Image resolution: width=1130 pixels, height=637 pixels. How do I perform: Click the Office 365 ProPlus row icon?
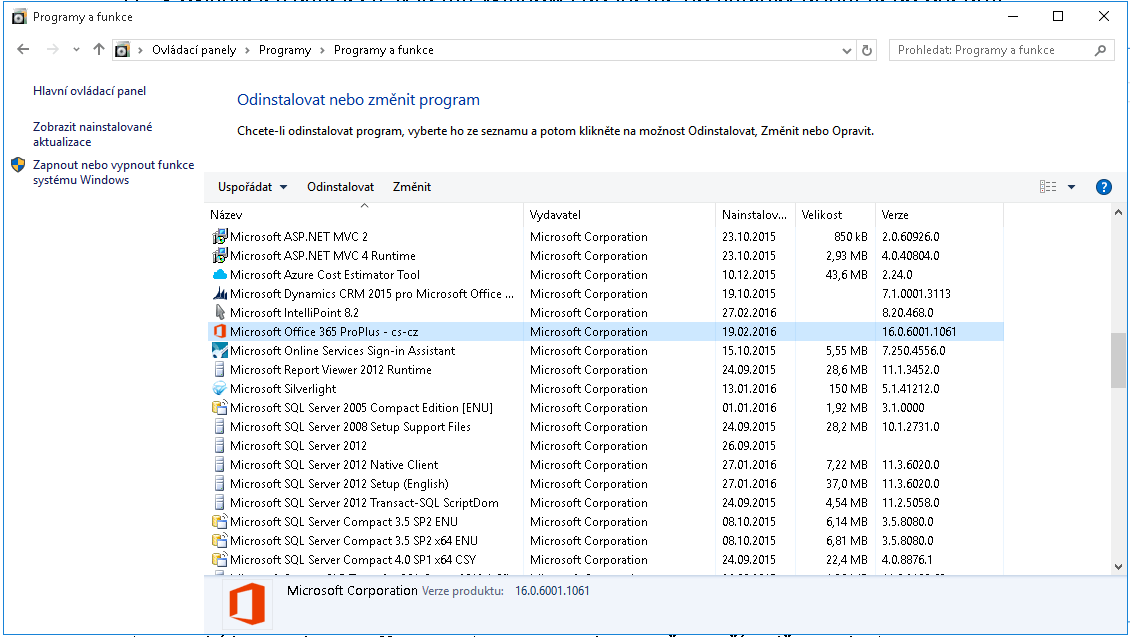(220, 331)
